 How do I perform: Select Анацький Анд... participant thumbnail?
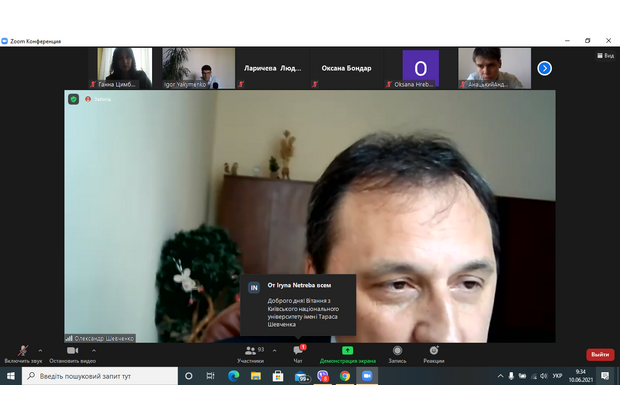[494, 68]
